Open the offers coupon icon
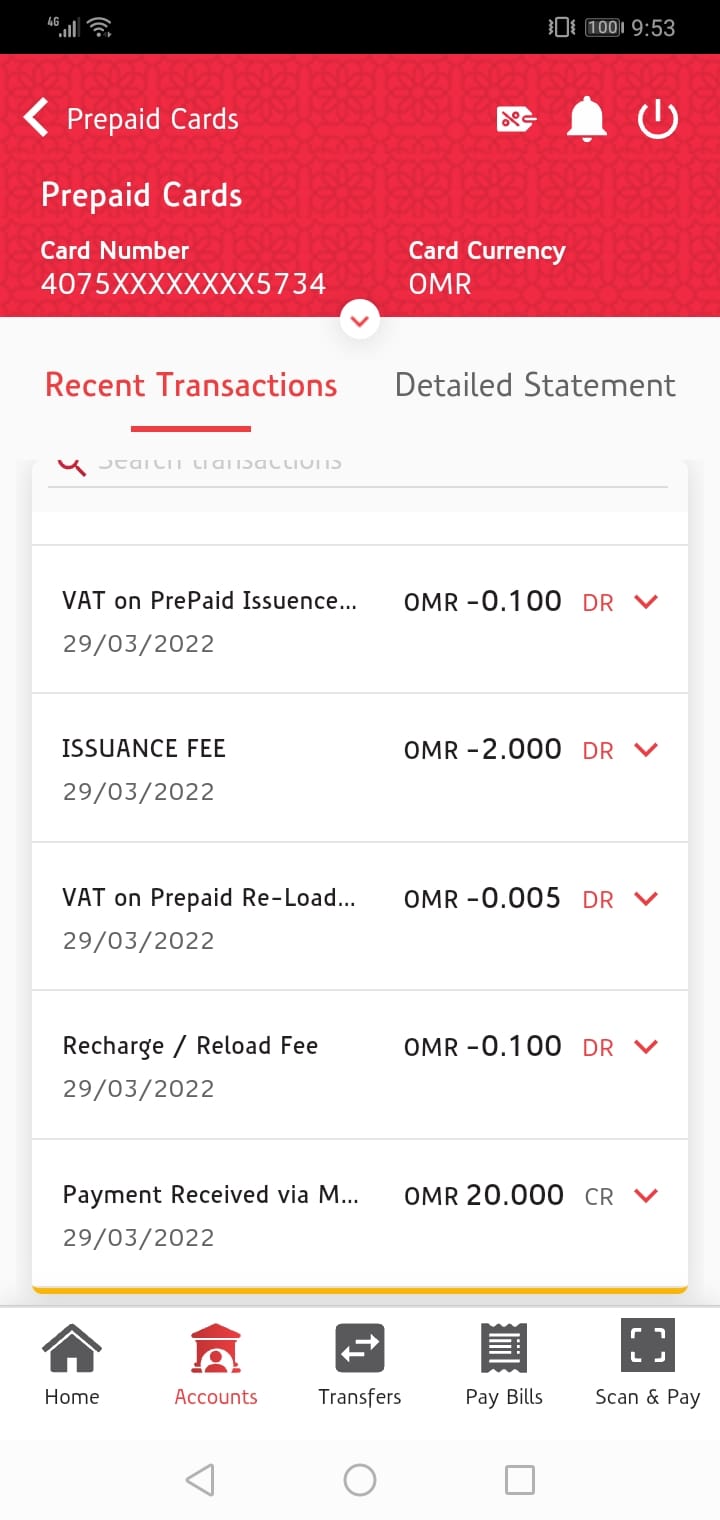The width and height of the screenshot is (720, 1520). (516, 120)
